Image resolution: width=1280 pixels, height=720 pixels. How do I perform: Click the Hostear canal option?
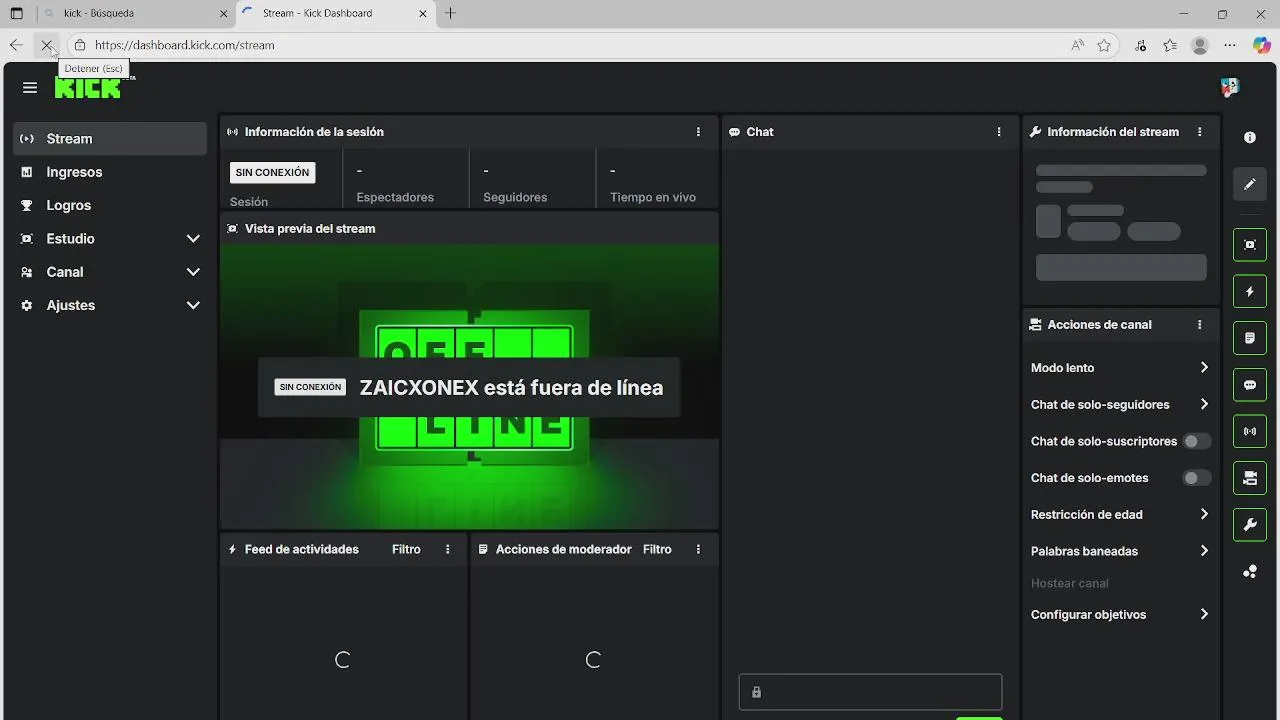pos(1069,583)
